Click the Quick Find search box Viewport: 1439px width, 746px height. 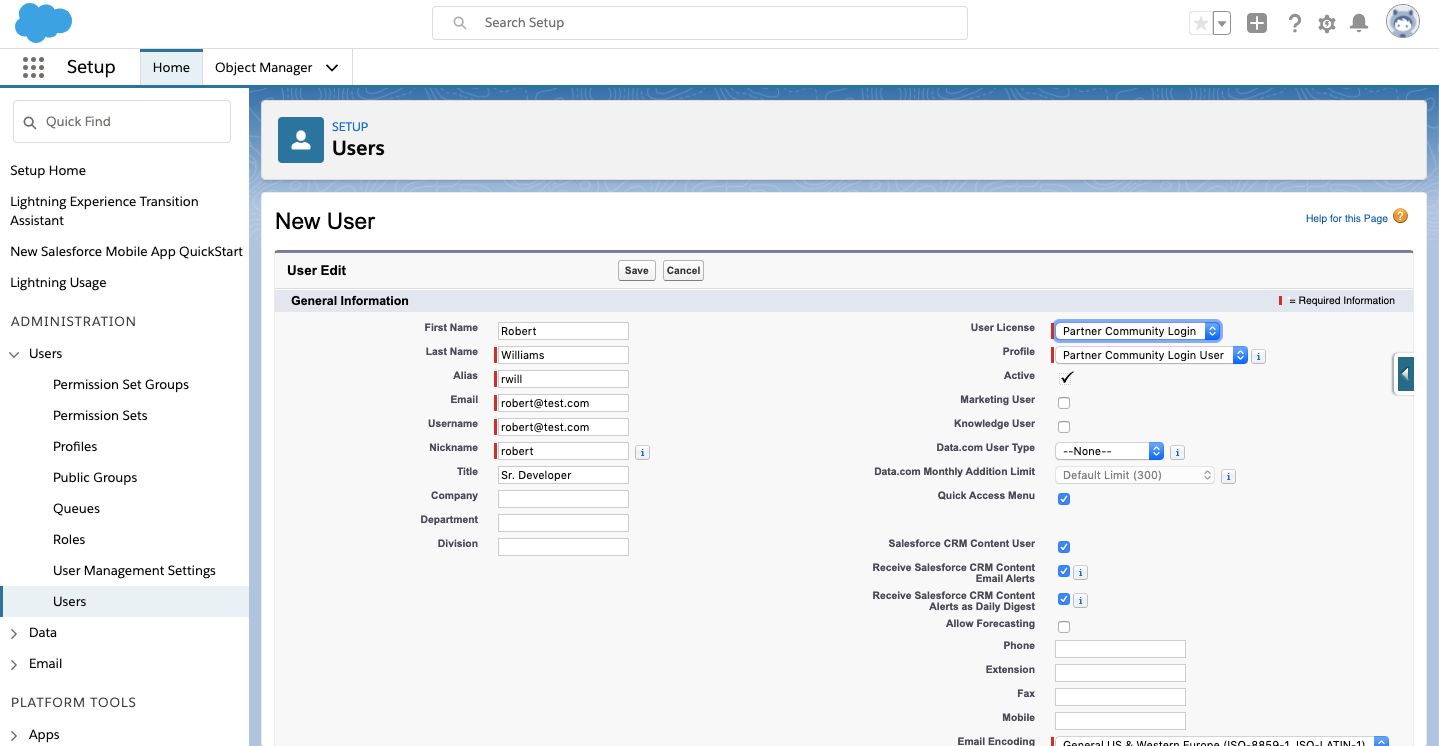[122, 122]
